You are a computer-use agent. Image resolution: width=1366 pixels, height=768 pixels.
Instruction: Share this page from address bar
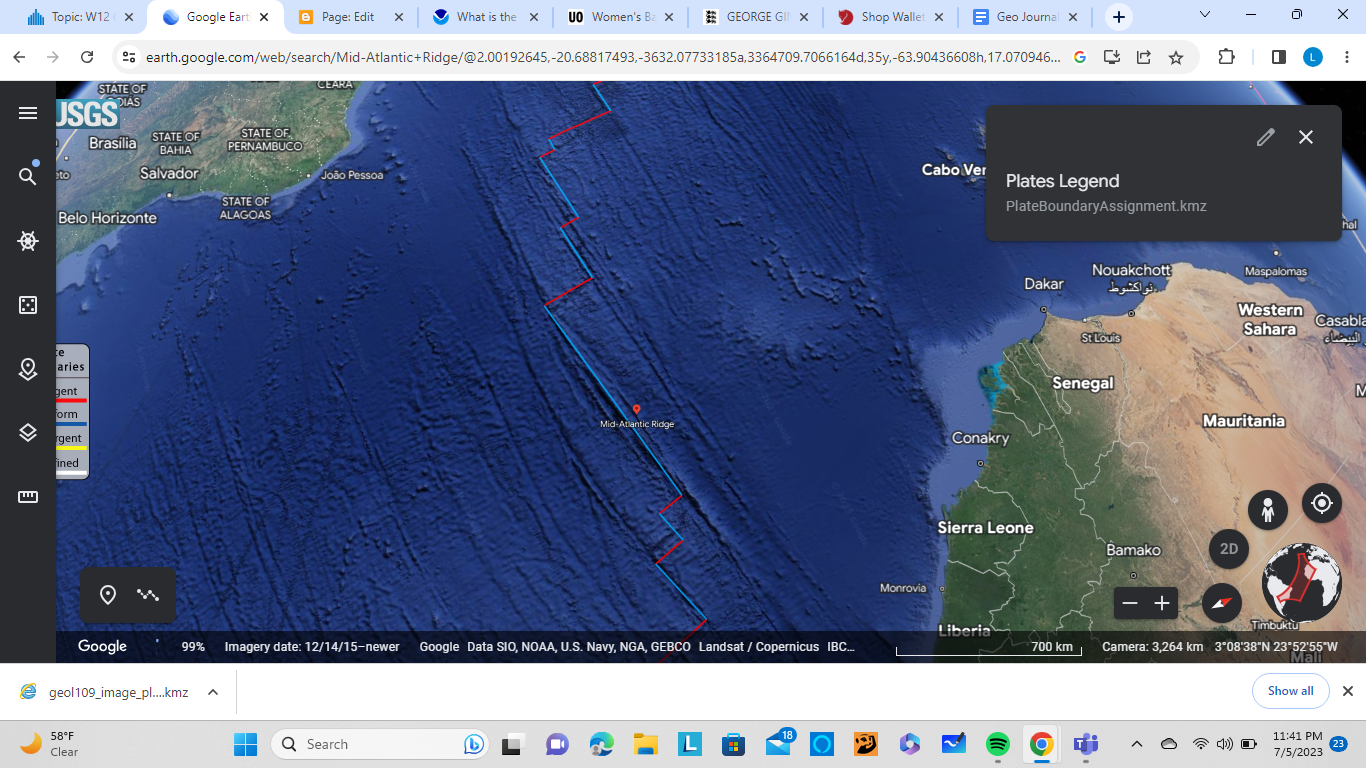(1143, 58)
